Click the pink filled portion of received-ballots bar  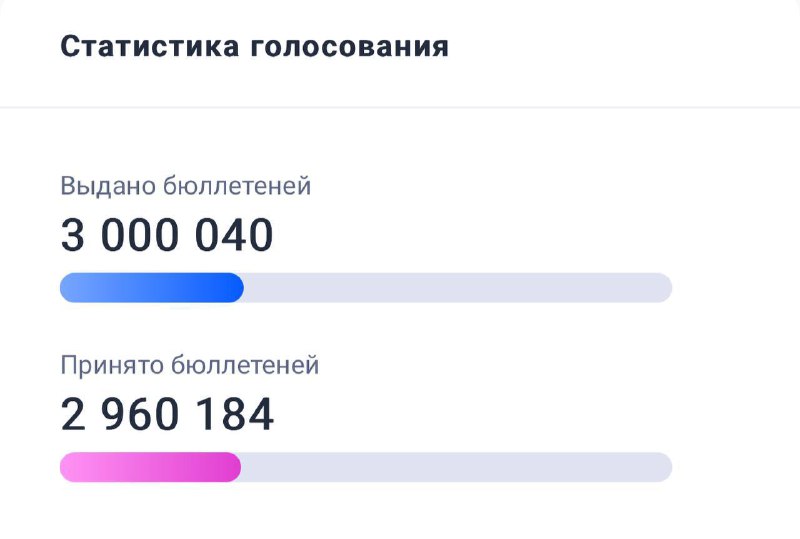pos(150,467)
